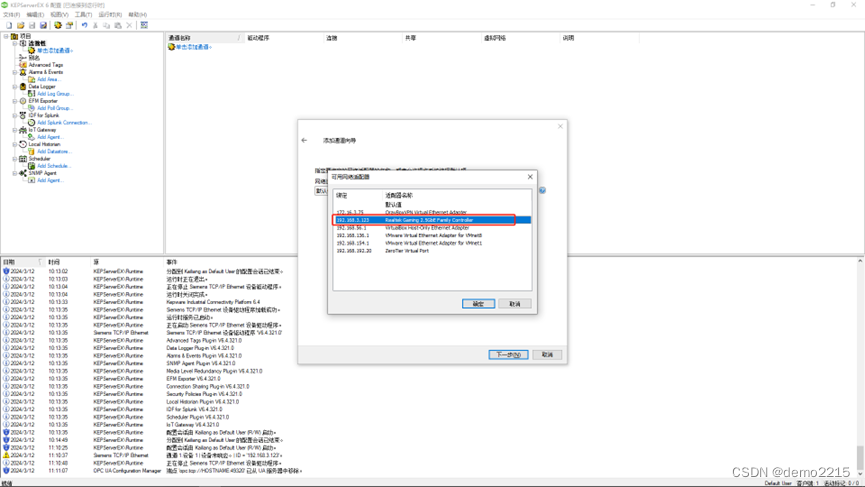Confirm adapter selection with the 确定 button

pyautogui.click(x=478, y=304)
